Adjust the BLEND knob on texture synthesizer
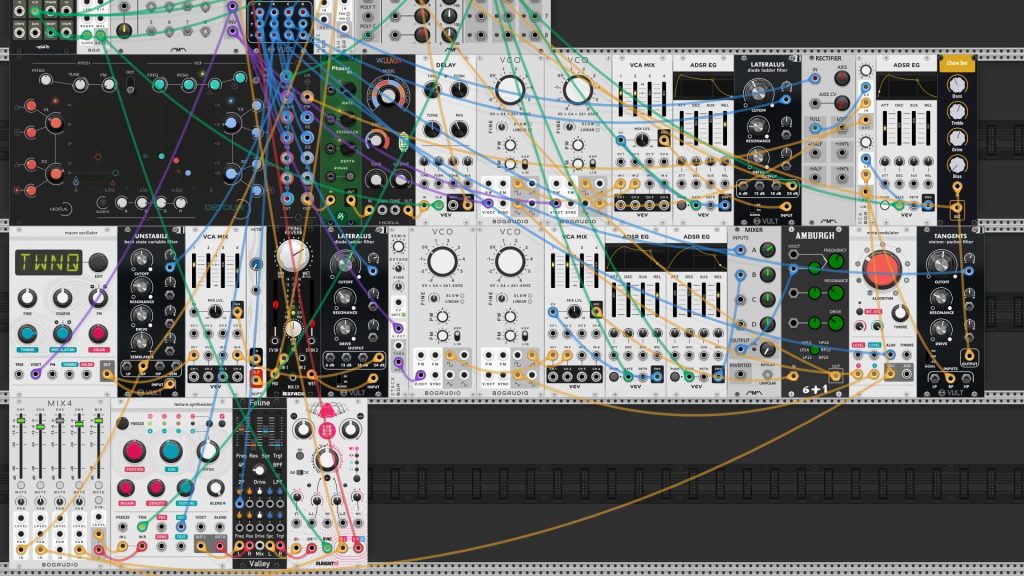Viewport: 1024px width, 576px height. coord(216,487)
